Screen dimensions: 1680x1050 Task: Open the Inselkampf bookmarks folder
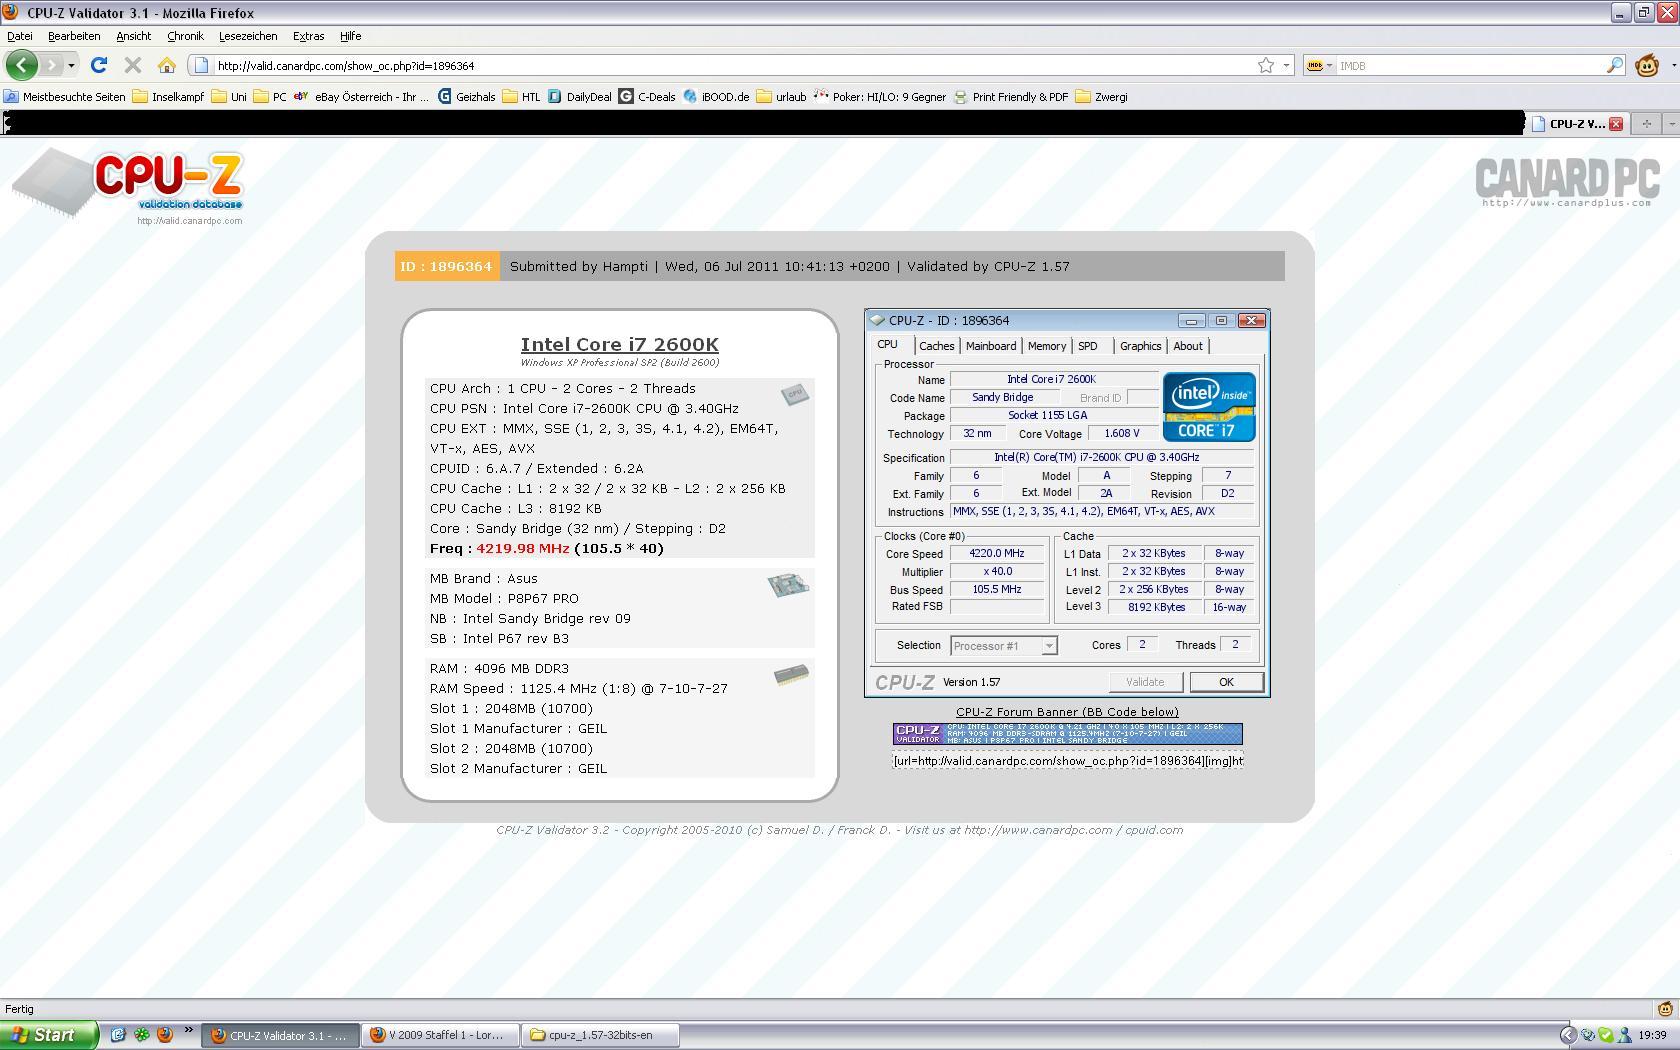tap(168, 97)
